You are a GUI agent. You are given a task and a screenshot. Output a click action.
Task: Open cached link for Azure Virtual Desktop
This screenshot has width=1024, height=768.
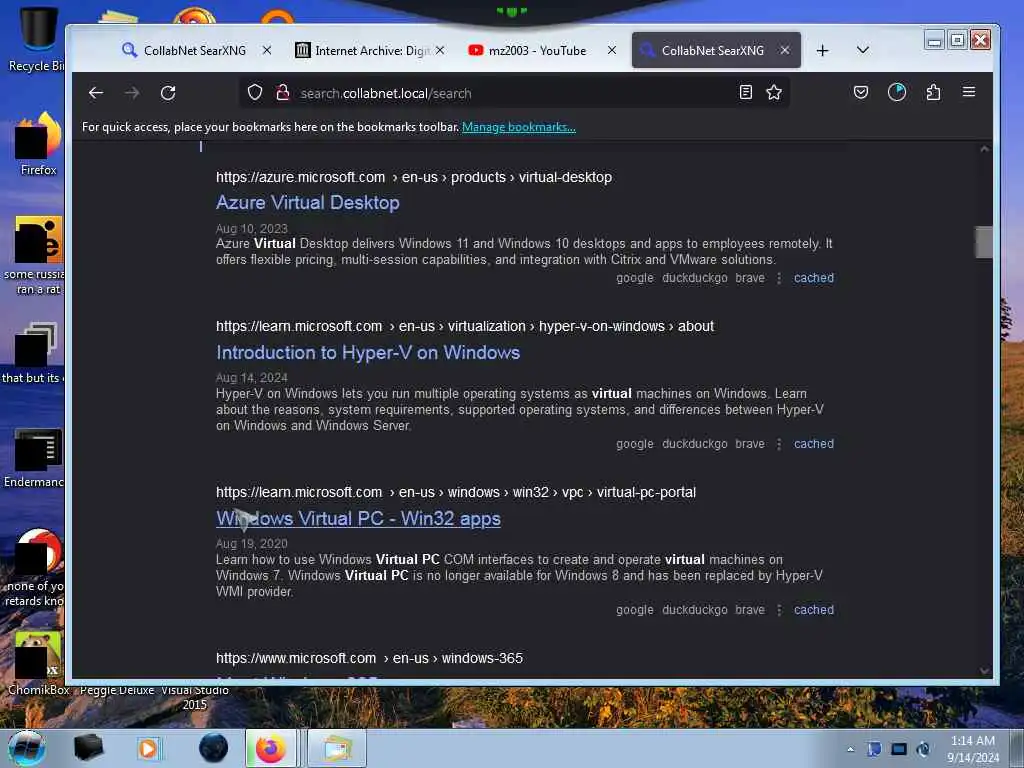[813, 278]
